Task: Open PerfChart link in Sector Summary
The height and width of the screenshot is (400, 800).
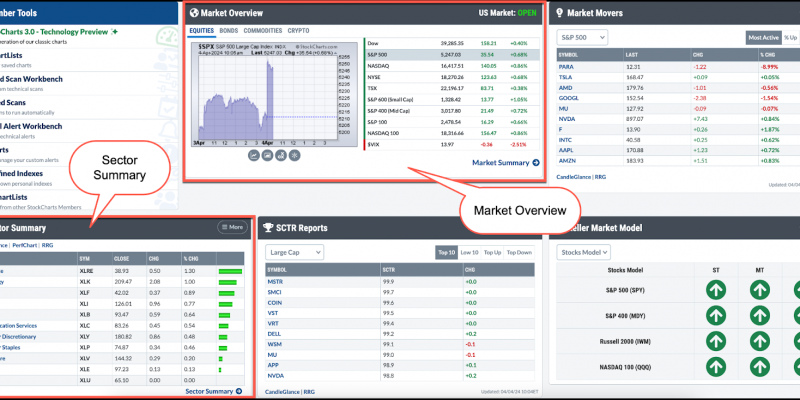Action: [x=24, y=245]
